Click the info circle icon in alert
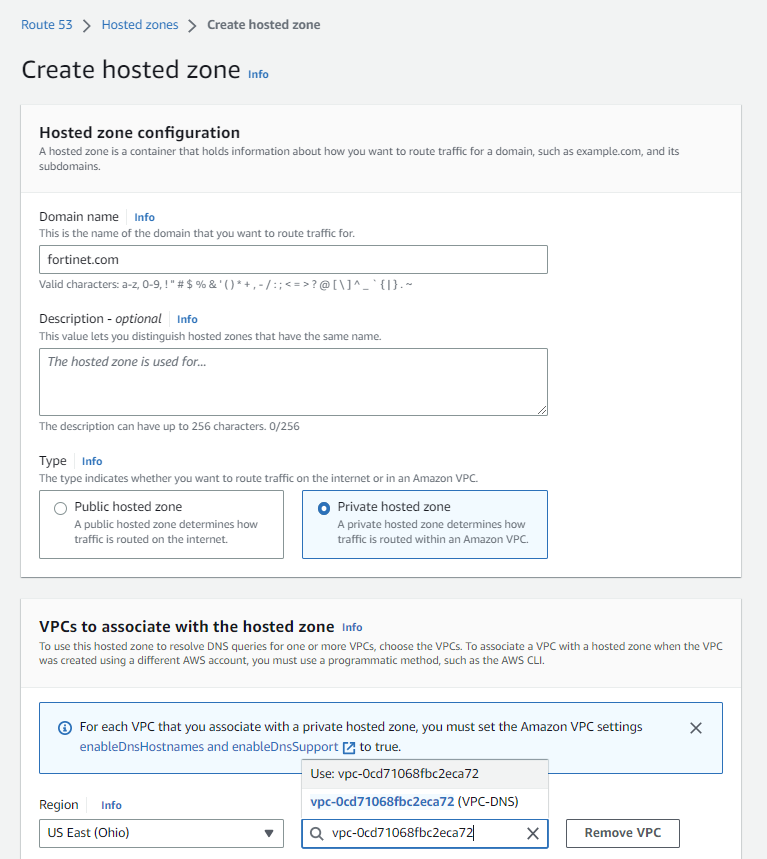This screenshot has width=767, height=859. [65, 728]
